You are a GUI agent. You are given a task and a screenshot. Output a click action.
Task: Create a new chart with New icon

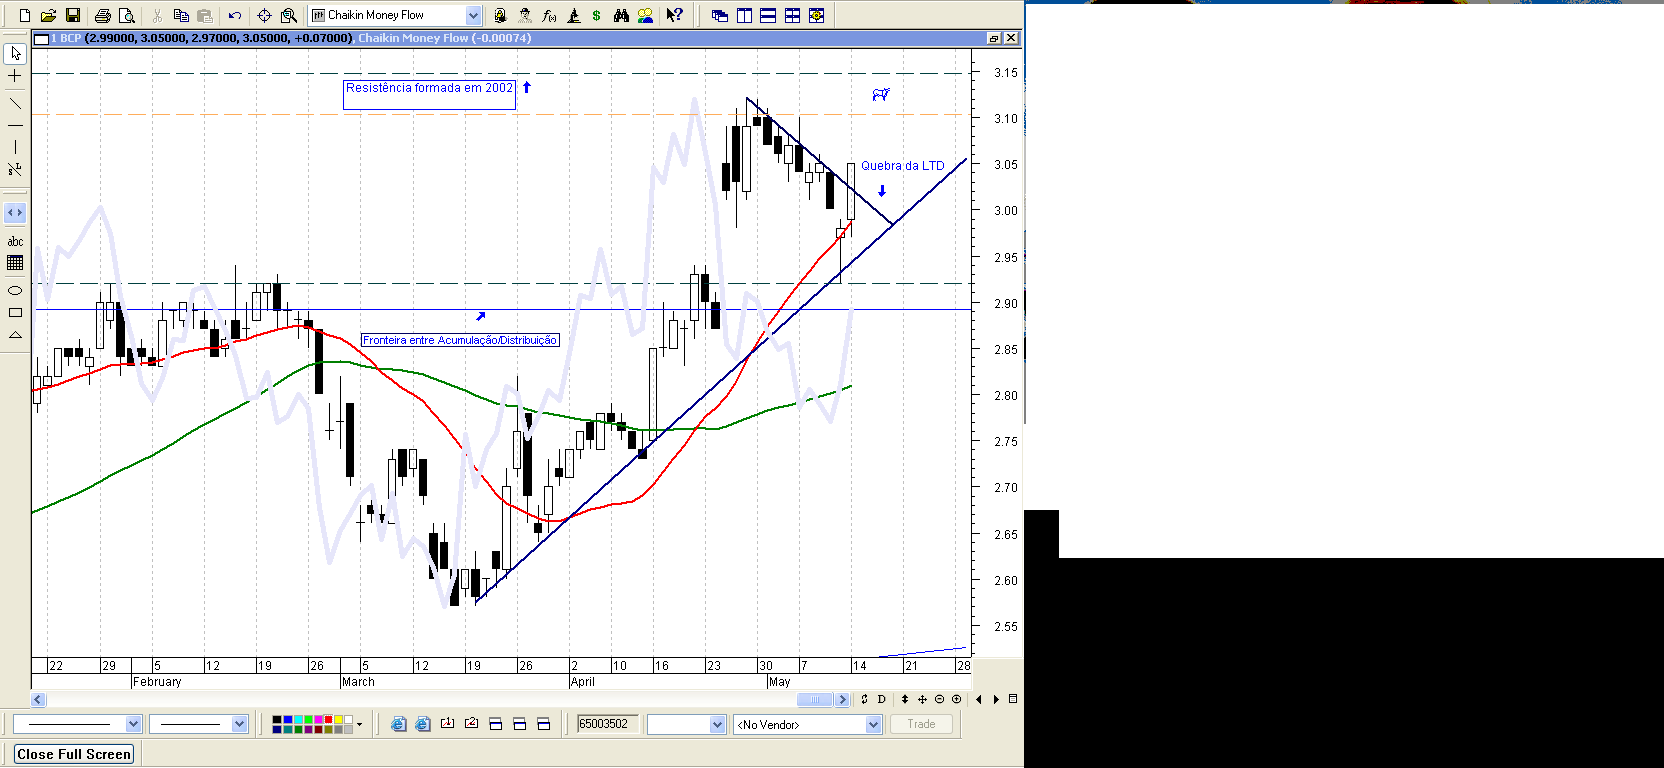(25, 15)
